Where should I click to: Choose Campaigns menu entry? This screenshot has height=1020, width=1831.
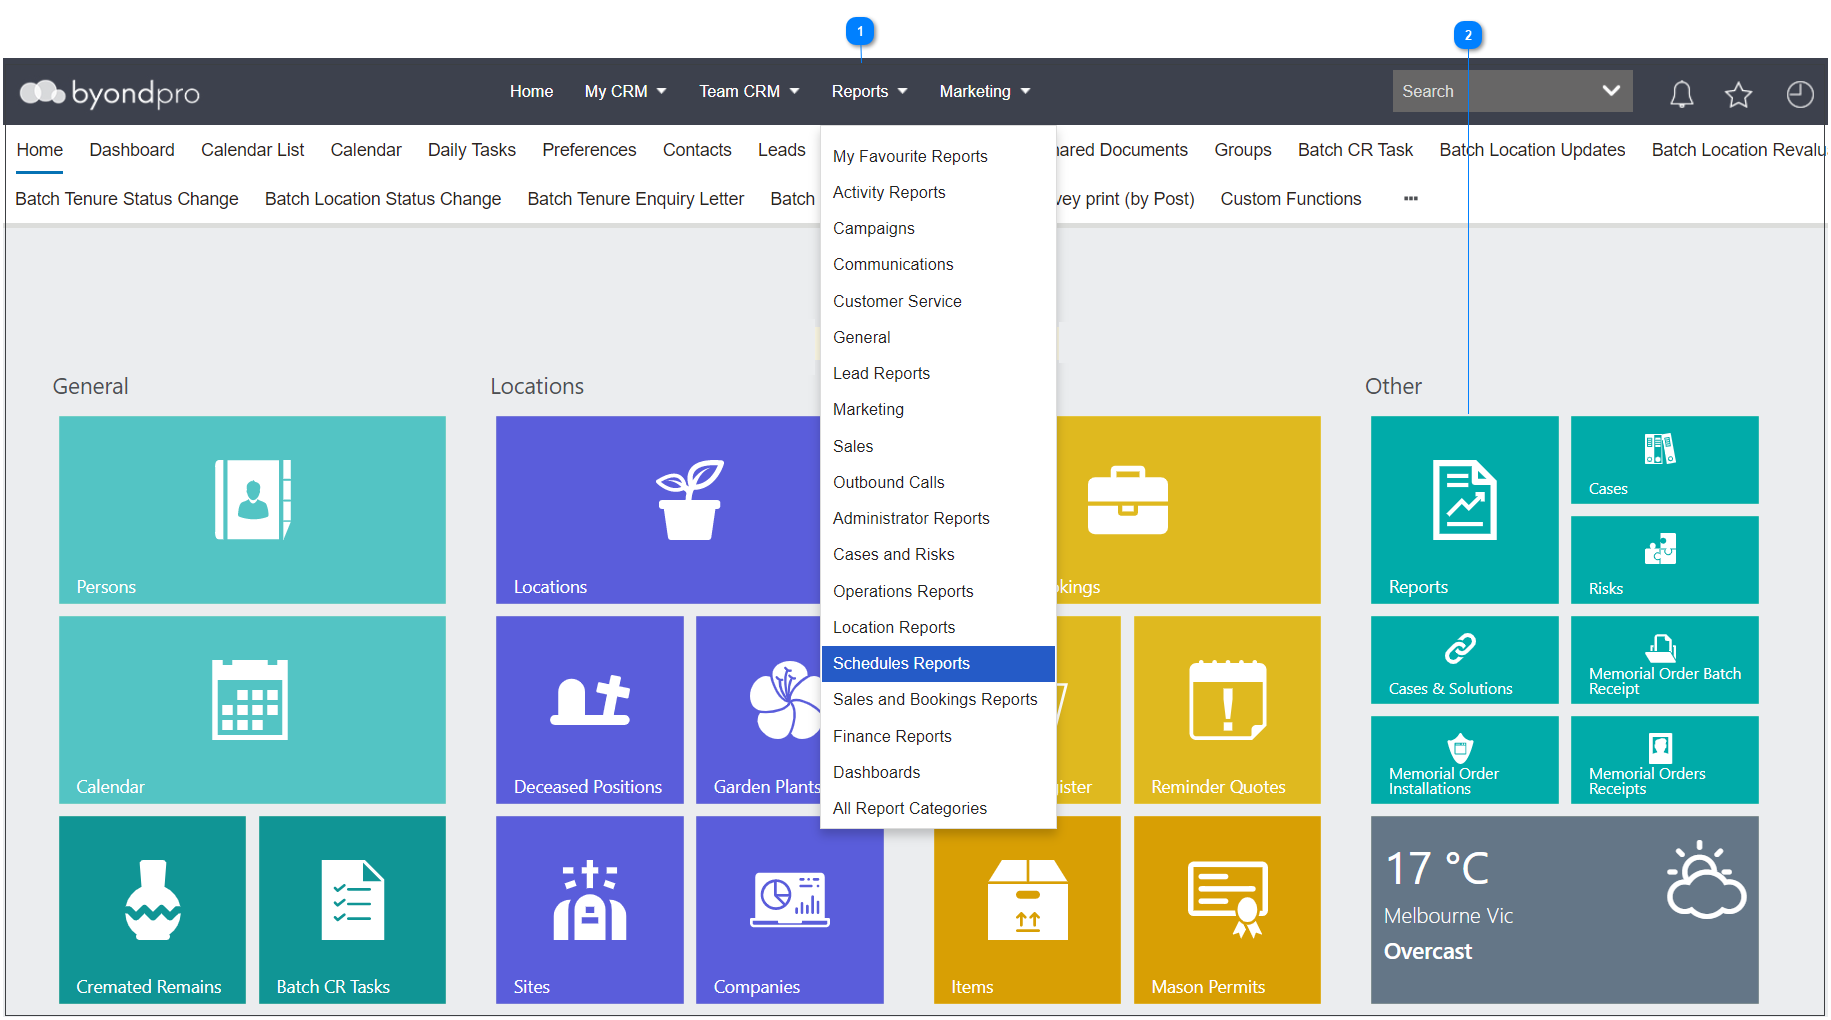click(938, 228)
